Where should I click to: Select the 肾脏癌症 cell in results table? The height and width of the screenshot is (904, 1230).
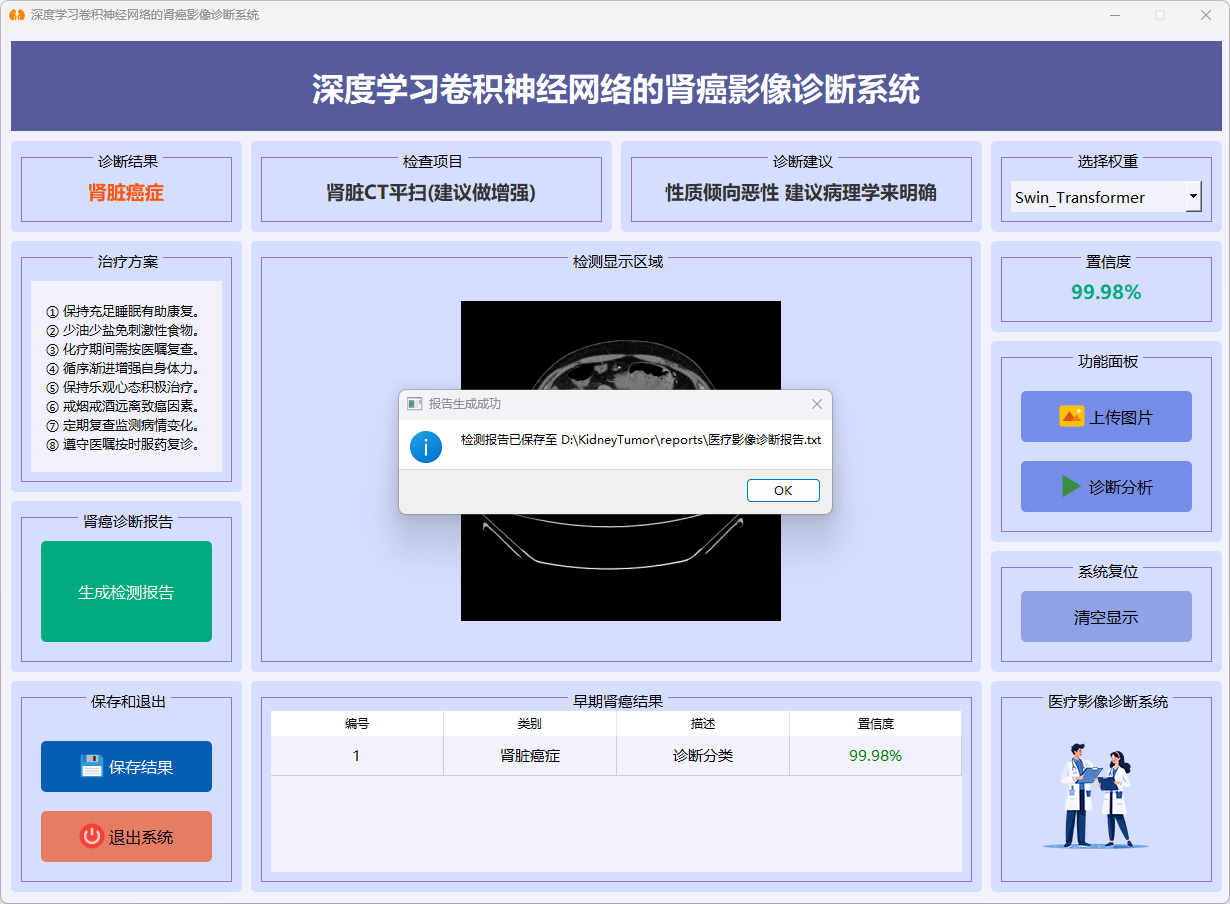click(530, 756)
